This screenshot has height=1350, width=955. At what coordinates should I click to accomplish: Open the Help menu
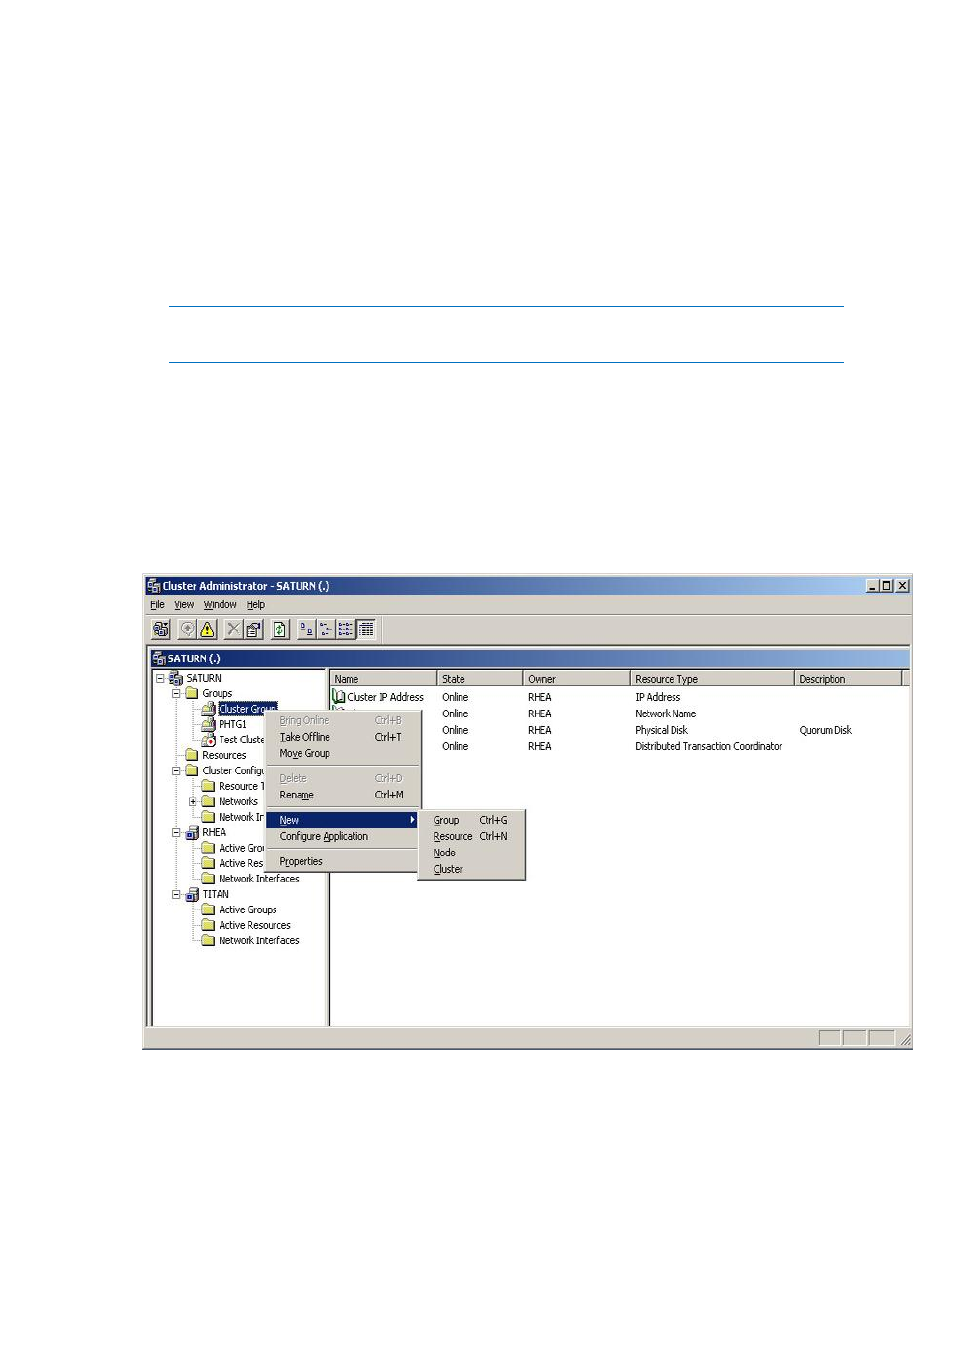256,605
